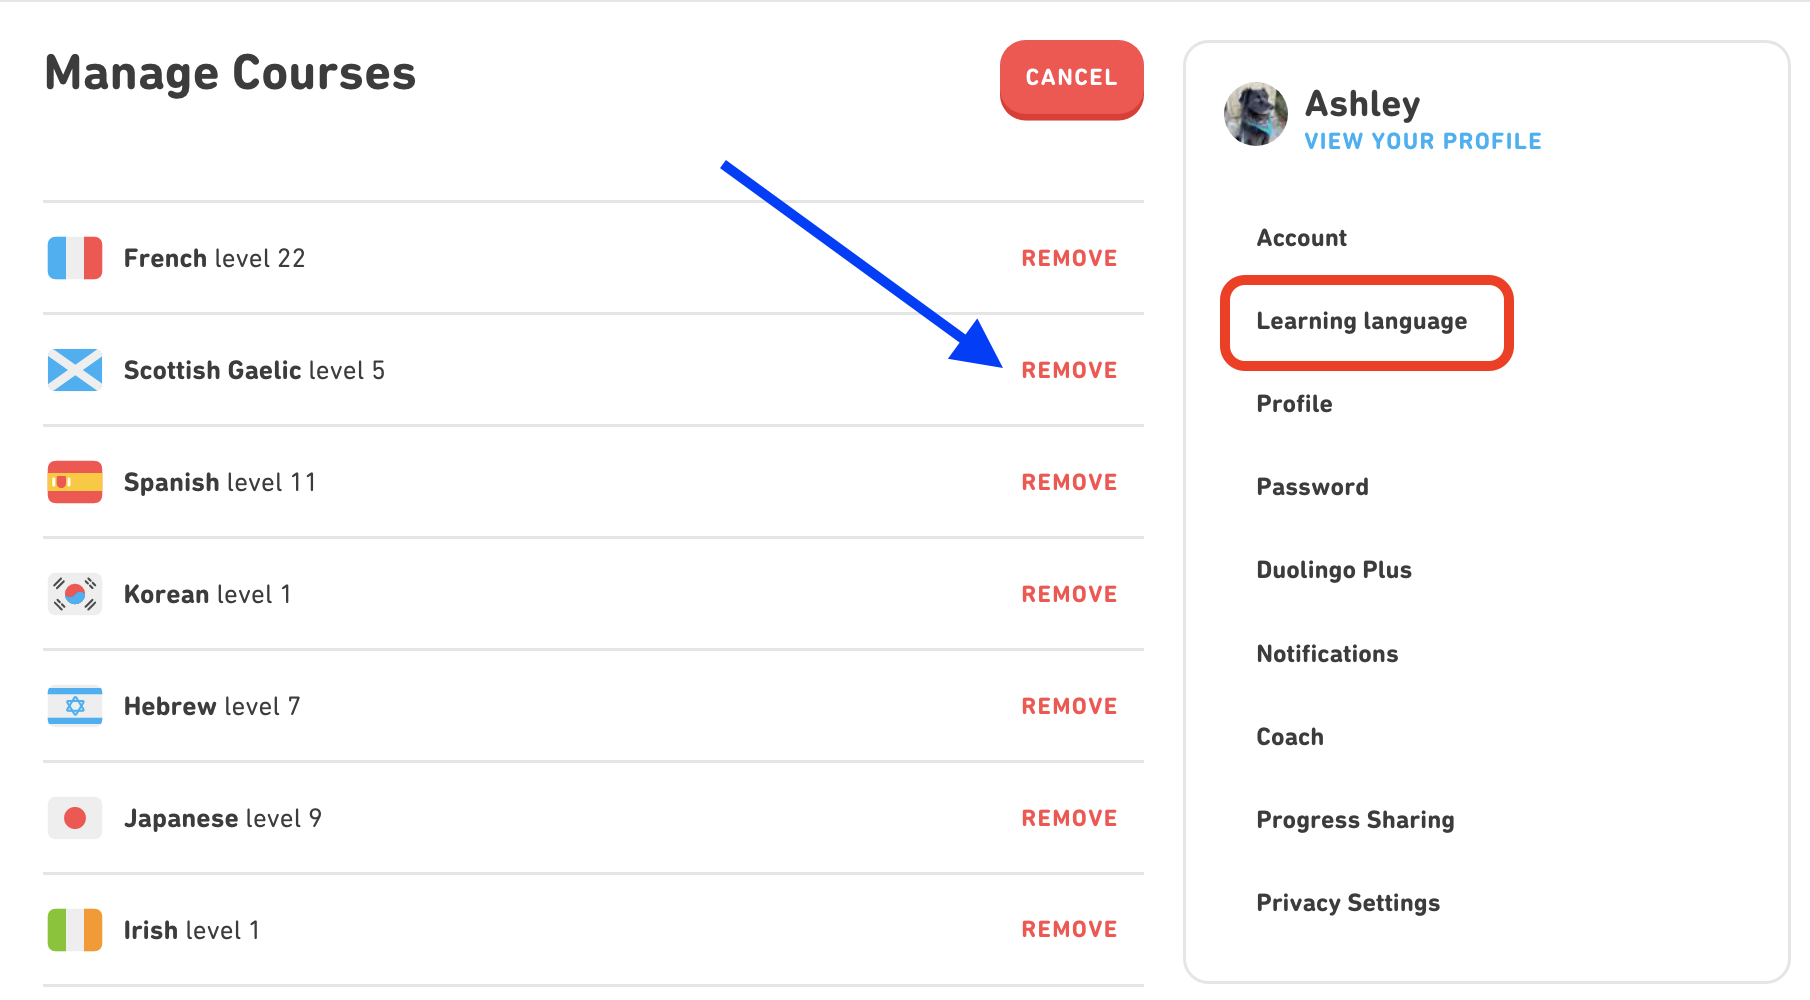Click the CANCEL button

pos(1071,78)
